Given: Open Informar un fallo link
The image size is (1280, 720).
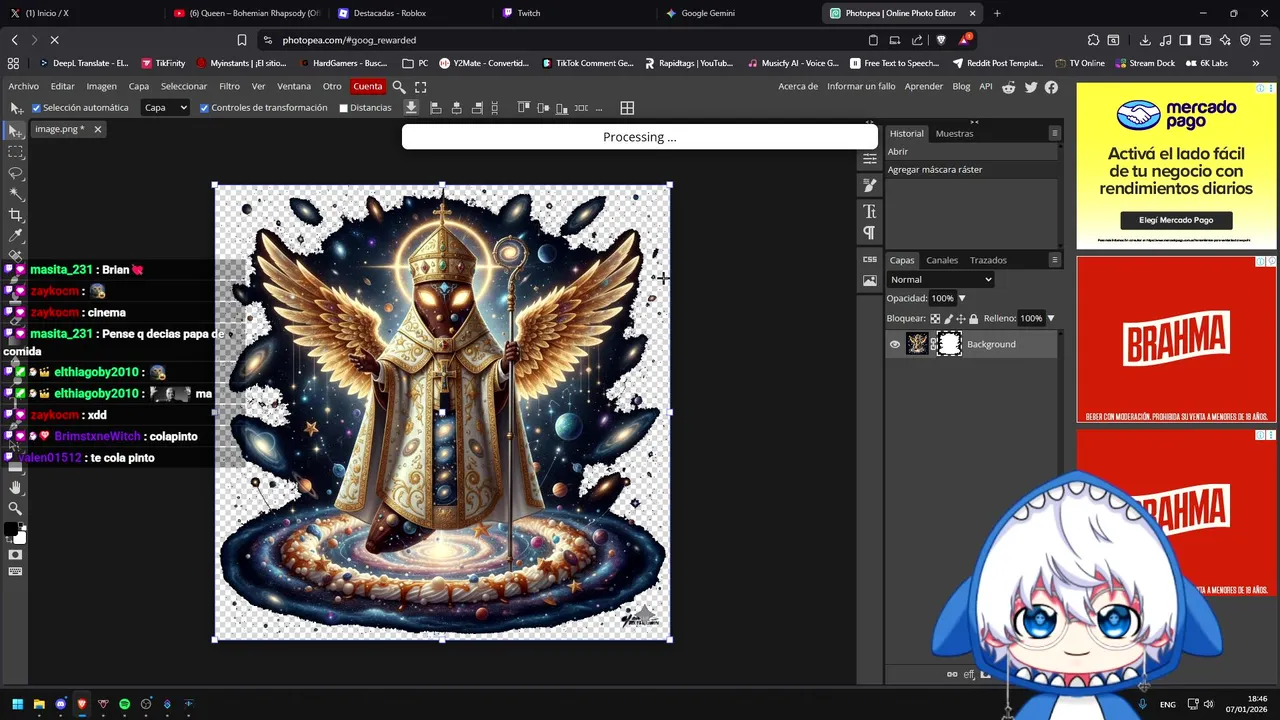Looking at the screenshot, I should click(x=861, y=87).
